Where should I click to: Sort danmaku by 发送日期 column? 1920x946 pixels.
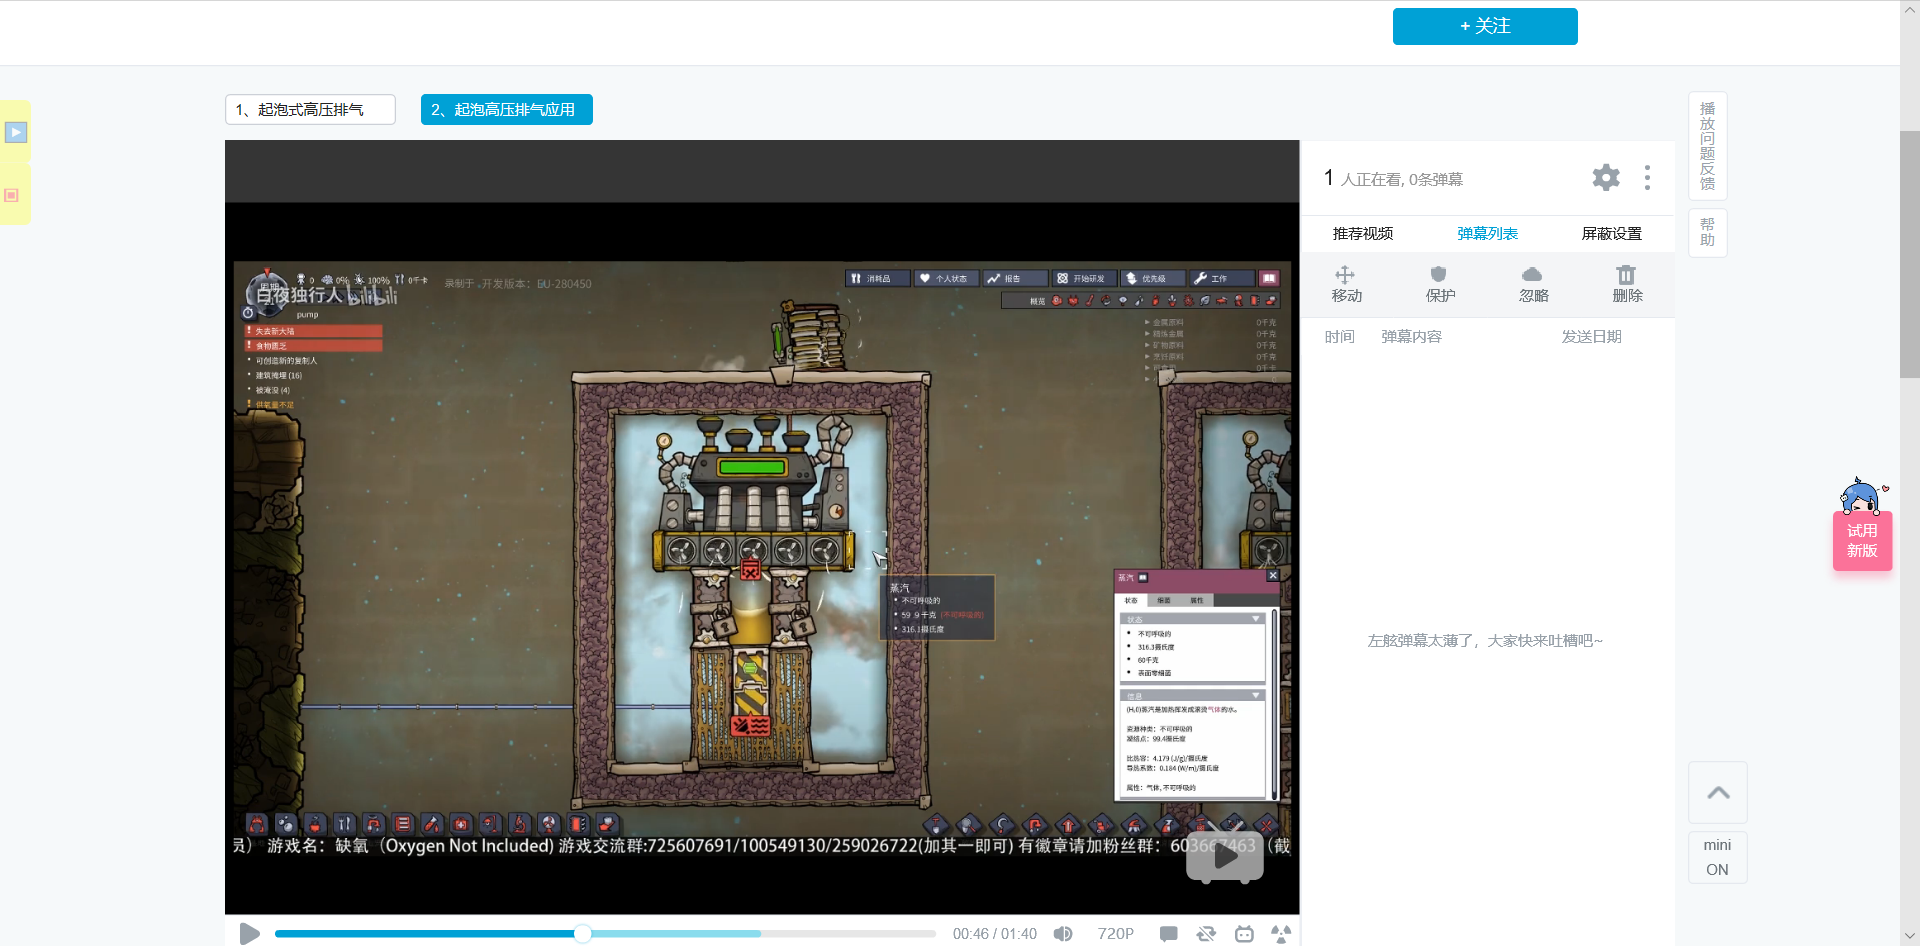coord(1592,337)
